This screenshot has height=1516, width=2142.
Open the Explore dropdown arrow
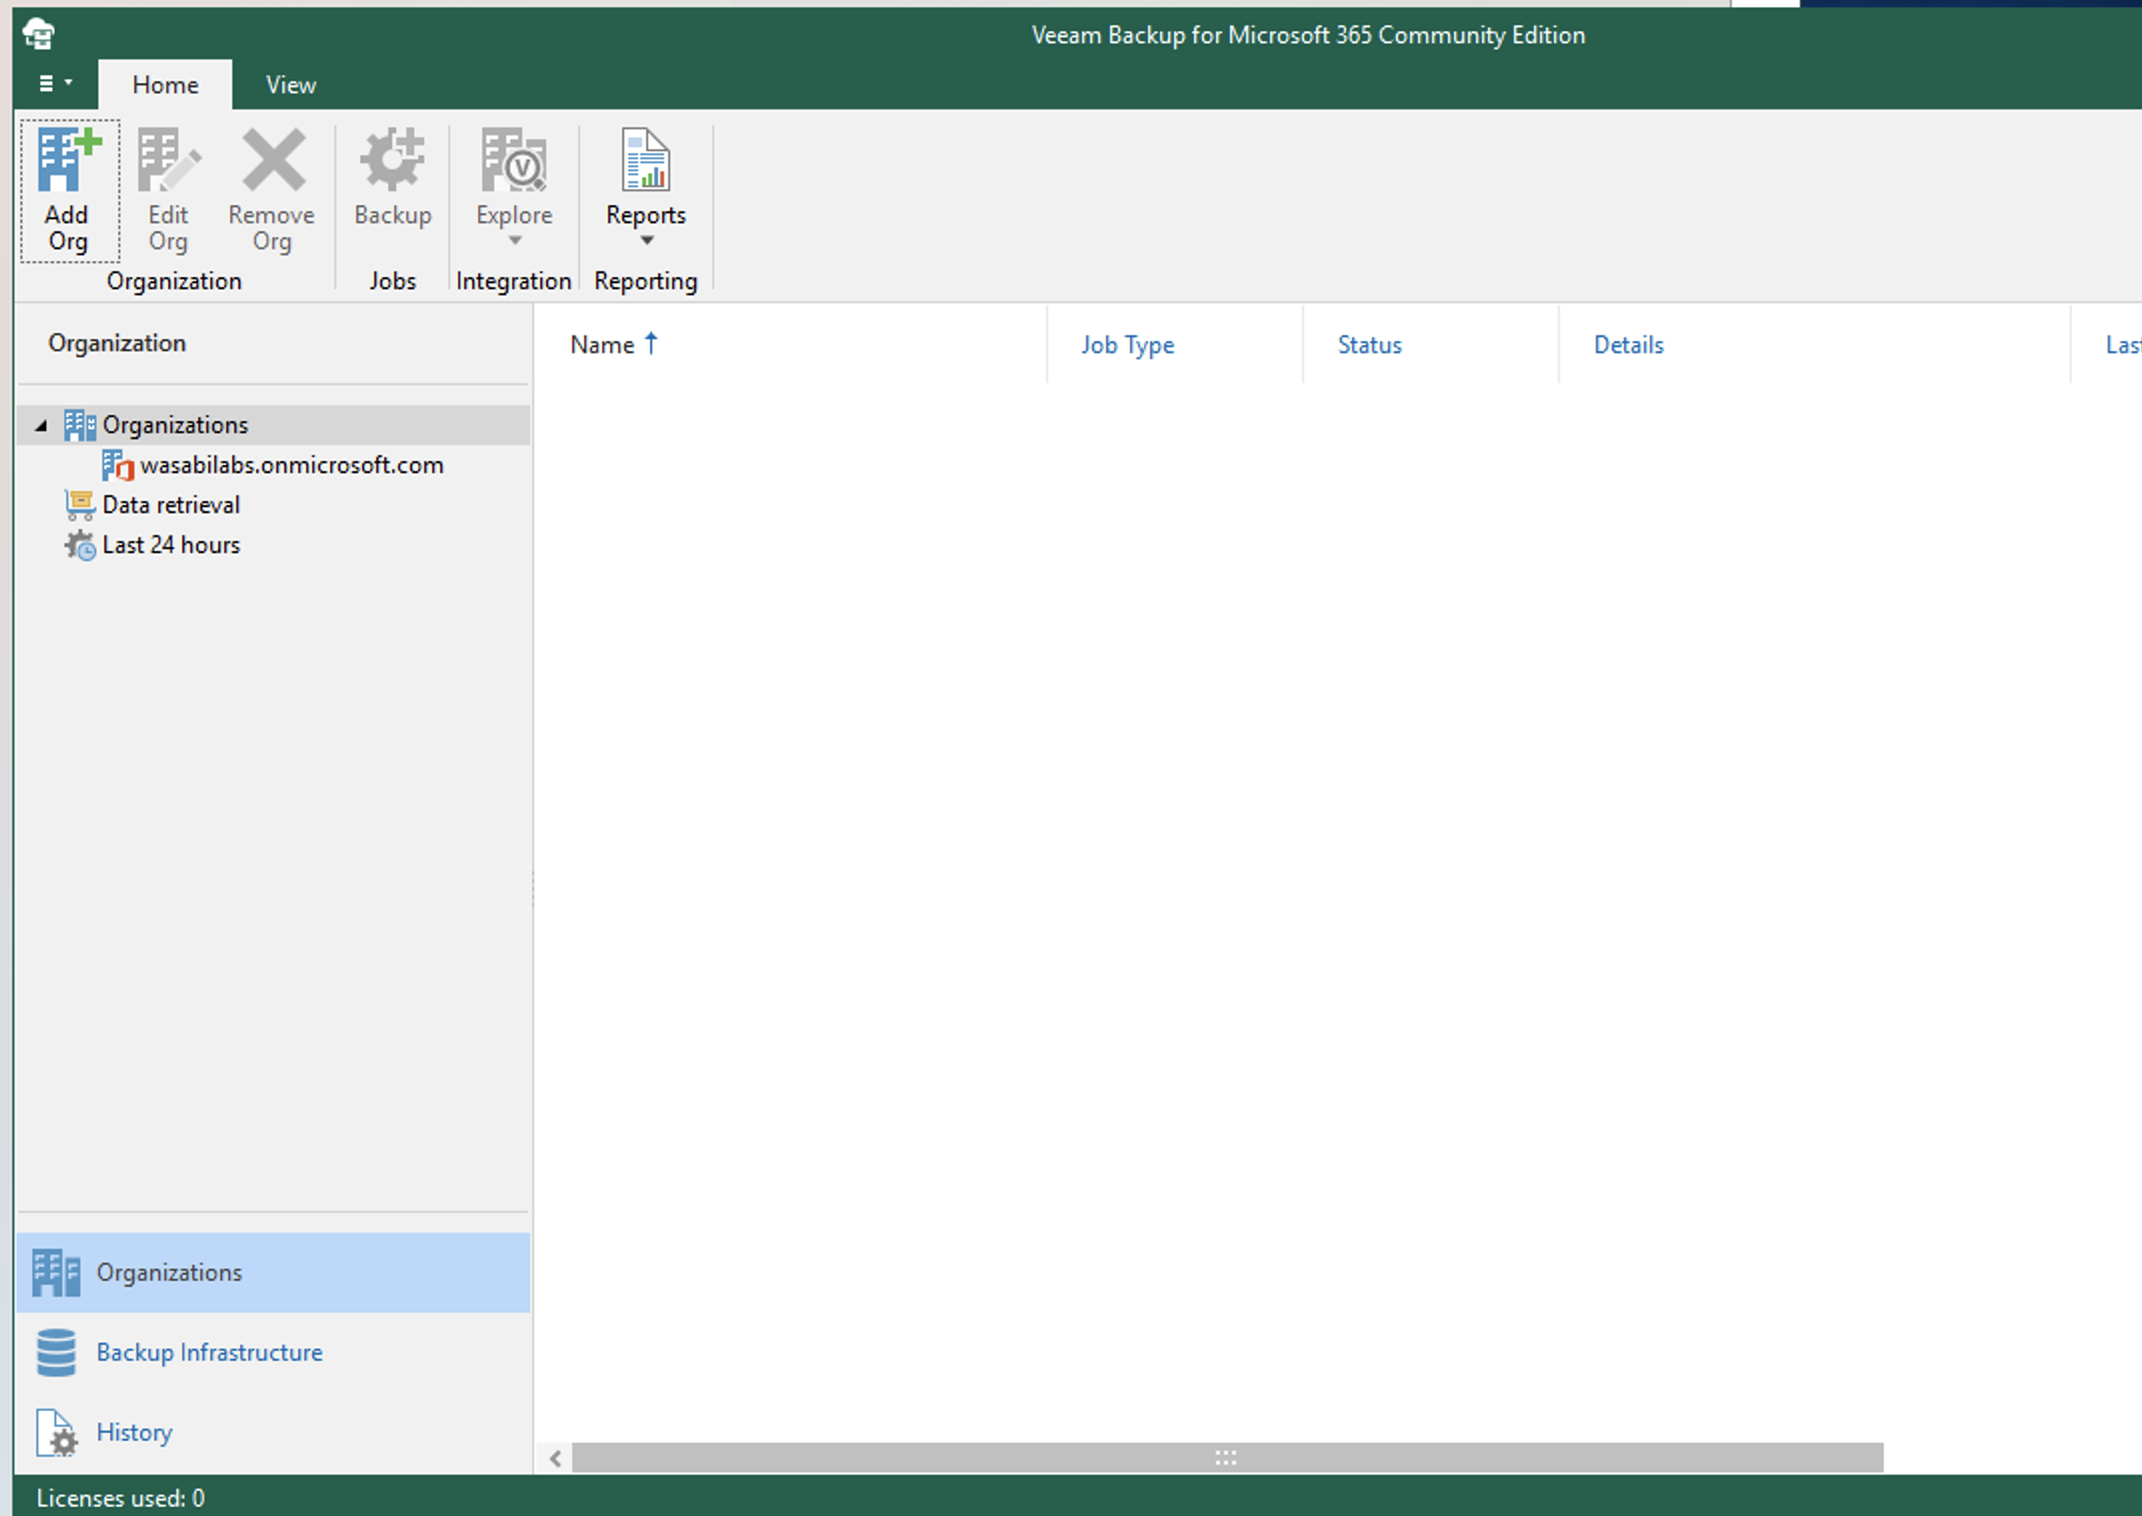(515, 241)
